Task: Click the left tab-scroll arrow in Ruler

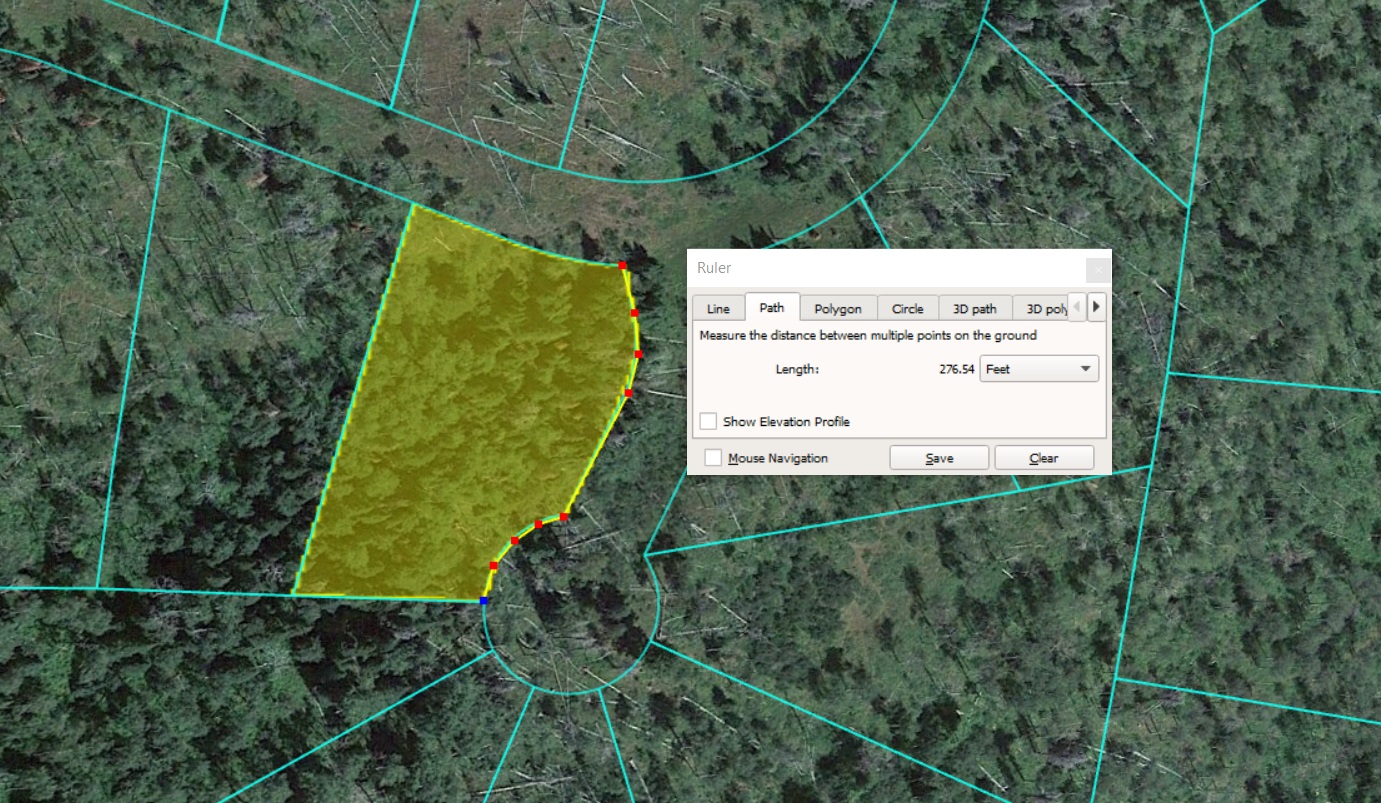Action: click(1077, 306)
